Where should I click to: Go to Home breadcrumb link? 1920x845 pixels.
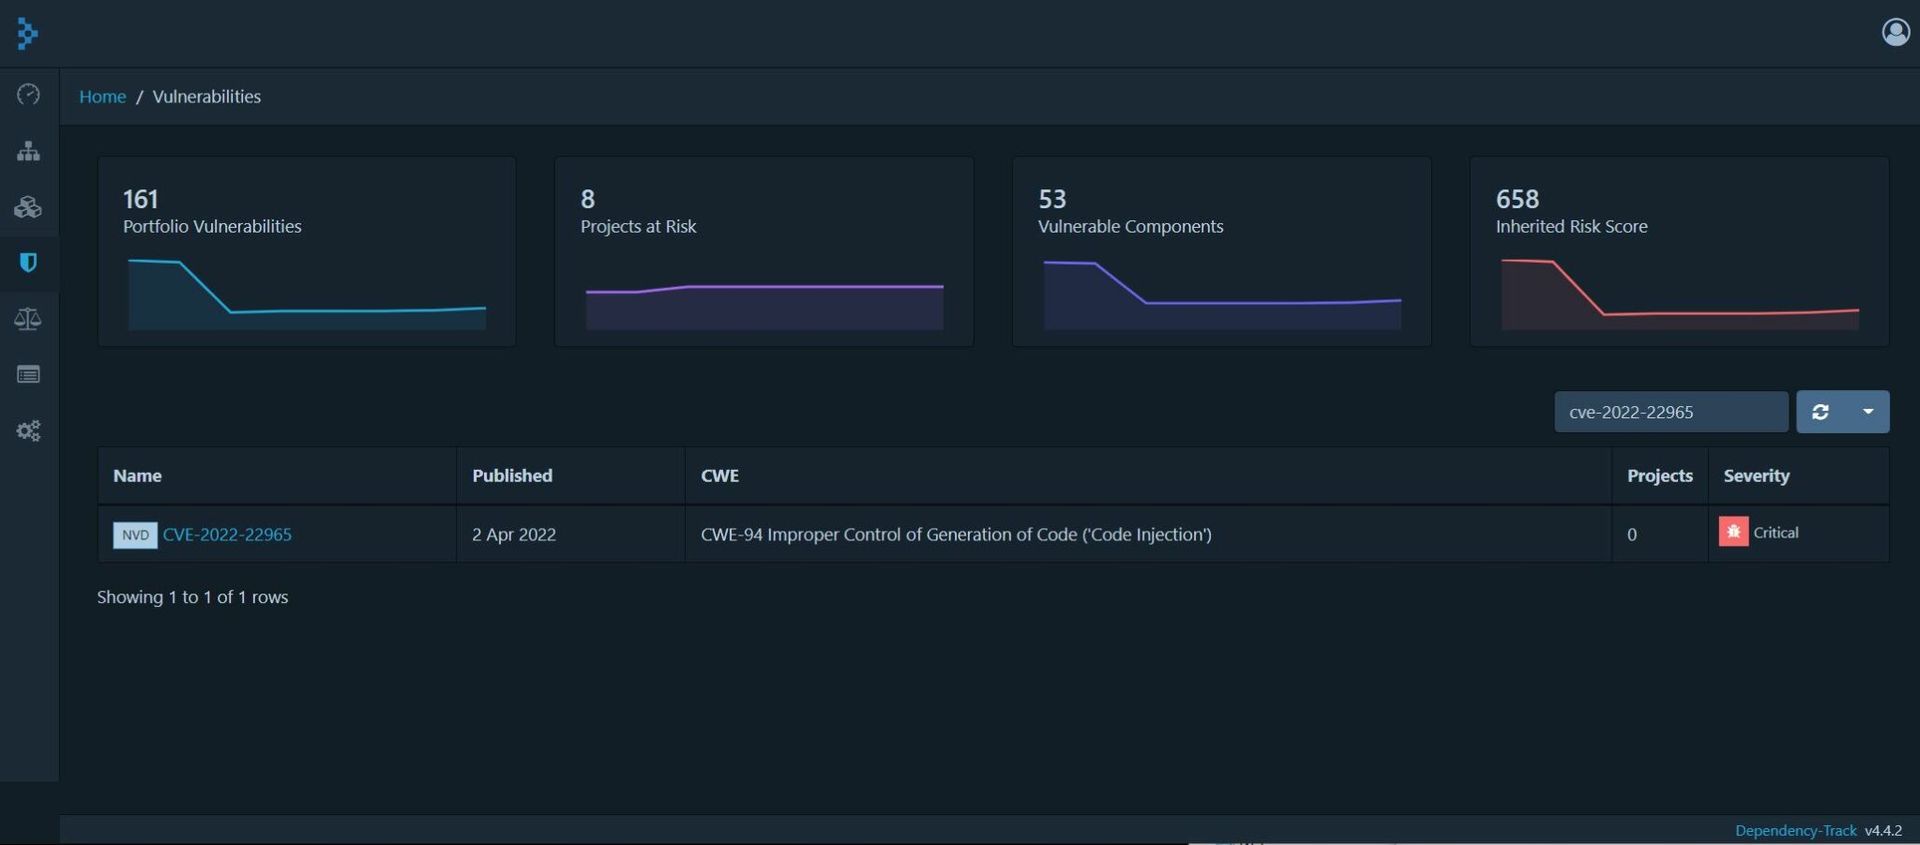[x=102, y=97]
